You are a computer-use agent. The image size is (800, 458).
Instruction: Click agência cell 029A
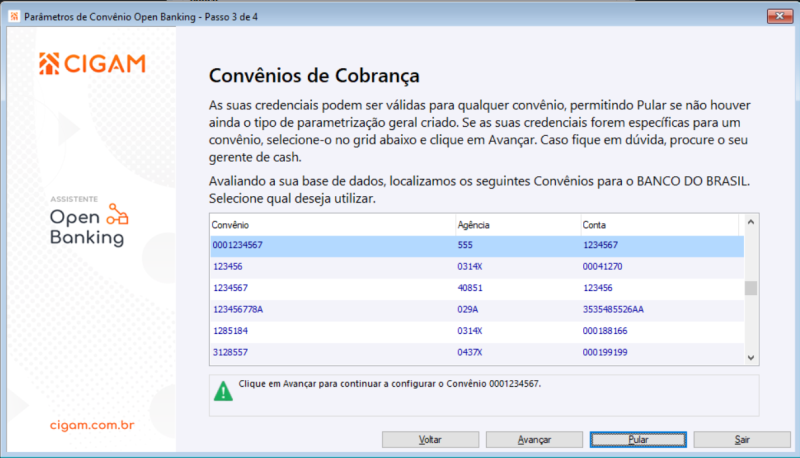(x=468, y=310)
